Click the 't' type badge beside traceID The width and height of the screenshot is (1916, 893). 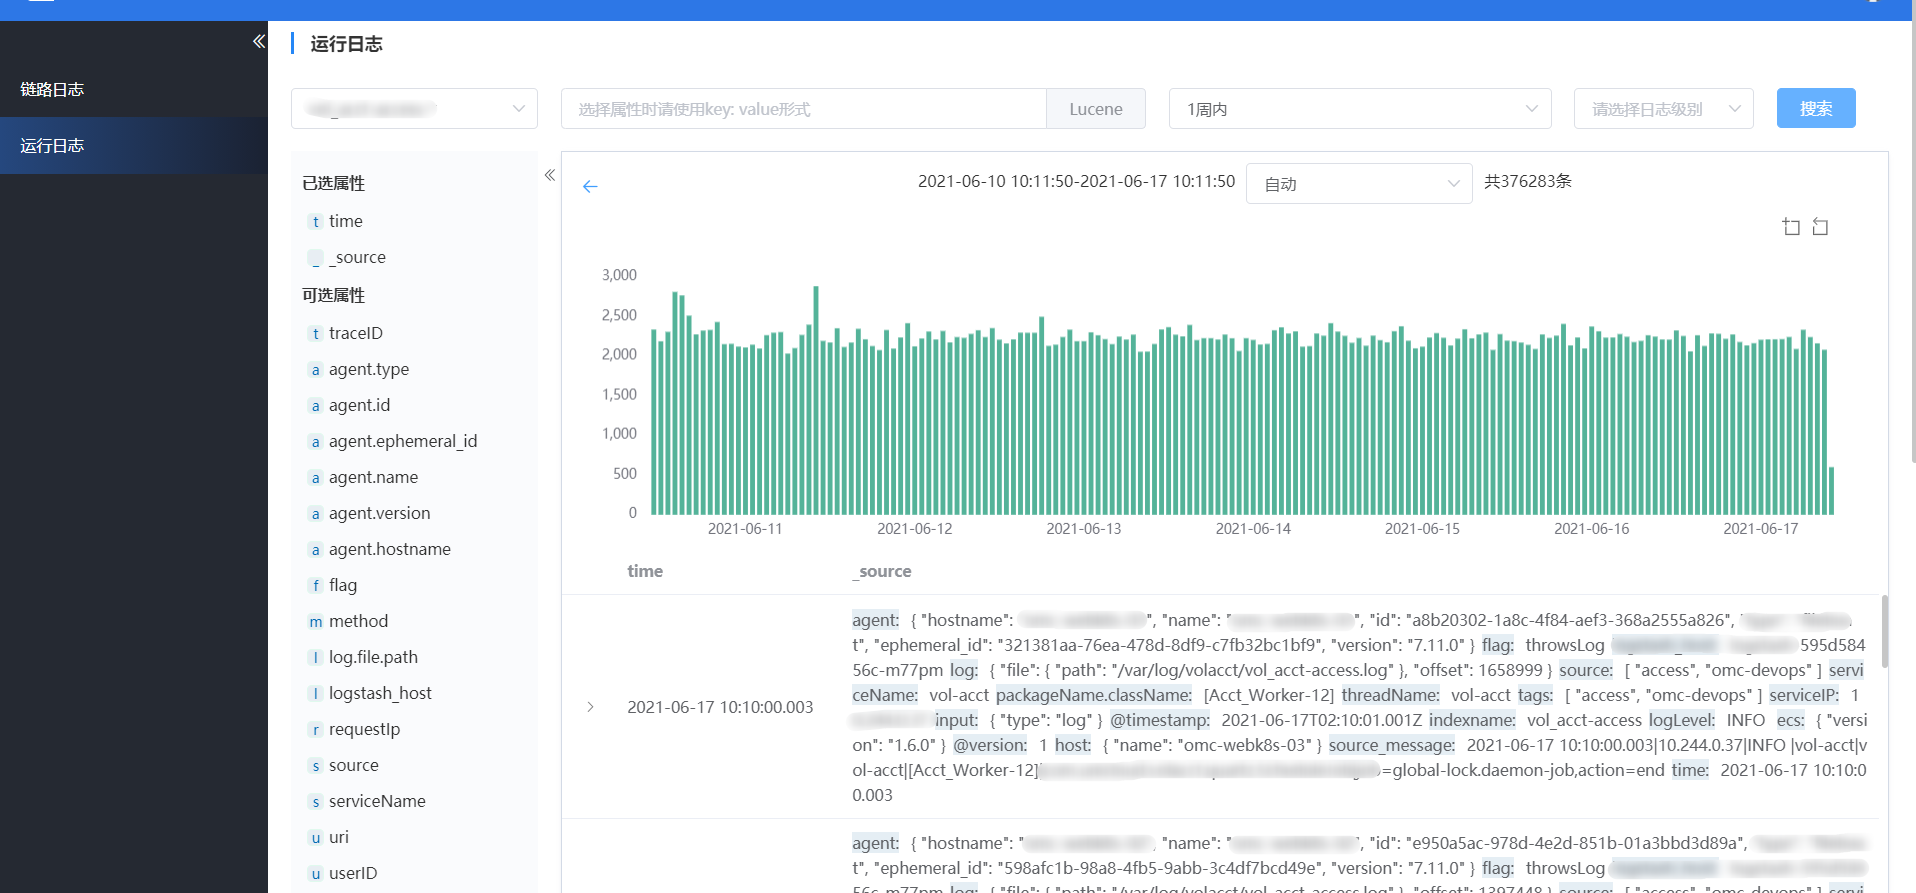pos(316,334)
